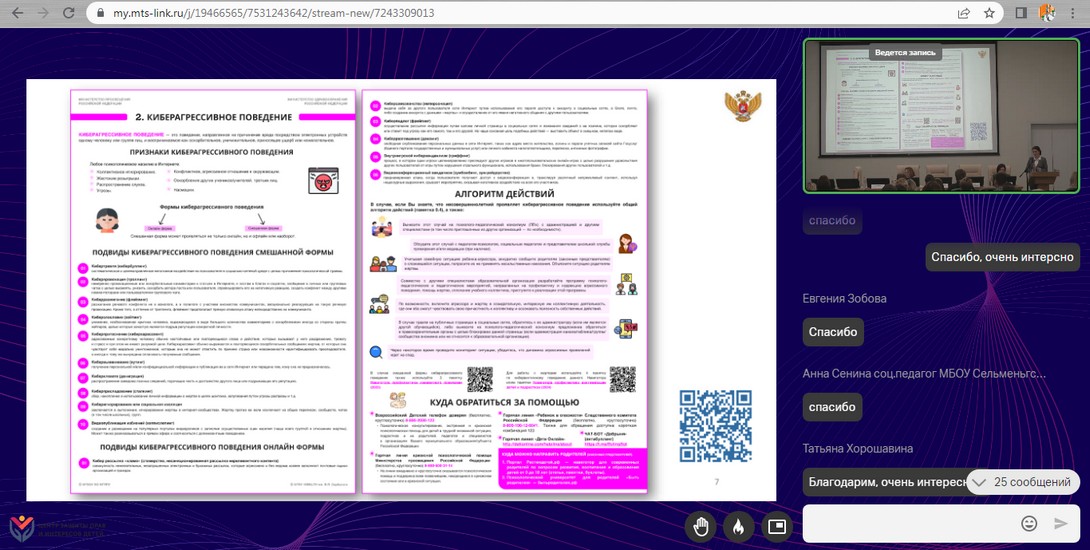Toggle picture-in-picture layout button

[x=776, y=525]
